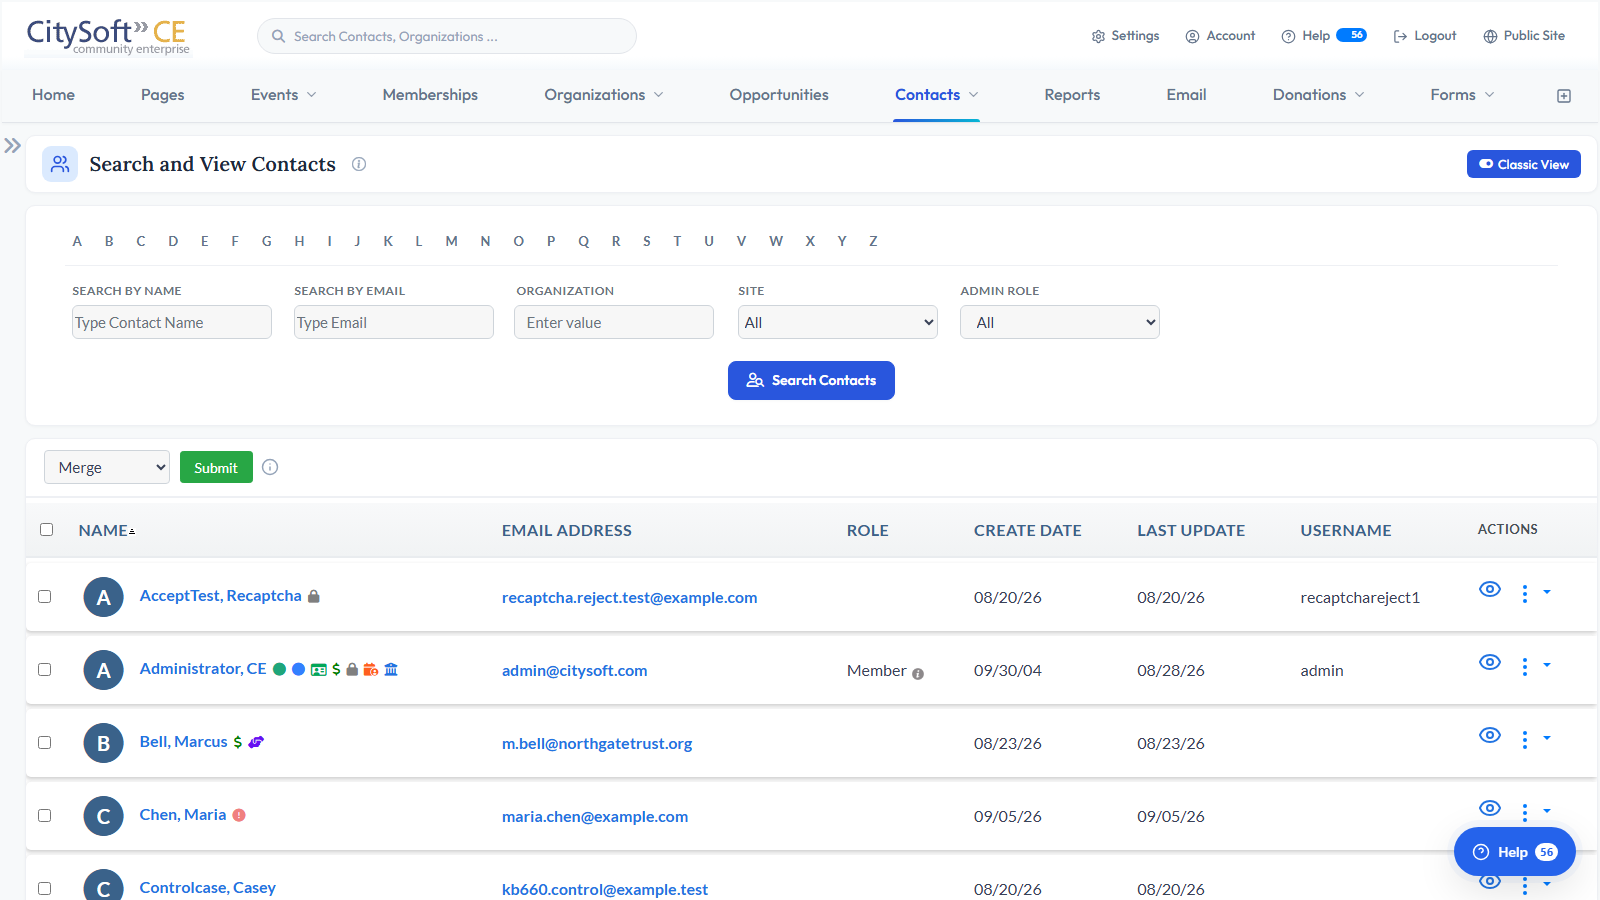
Task: Click the green Submit button
Action: [216, 467]
